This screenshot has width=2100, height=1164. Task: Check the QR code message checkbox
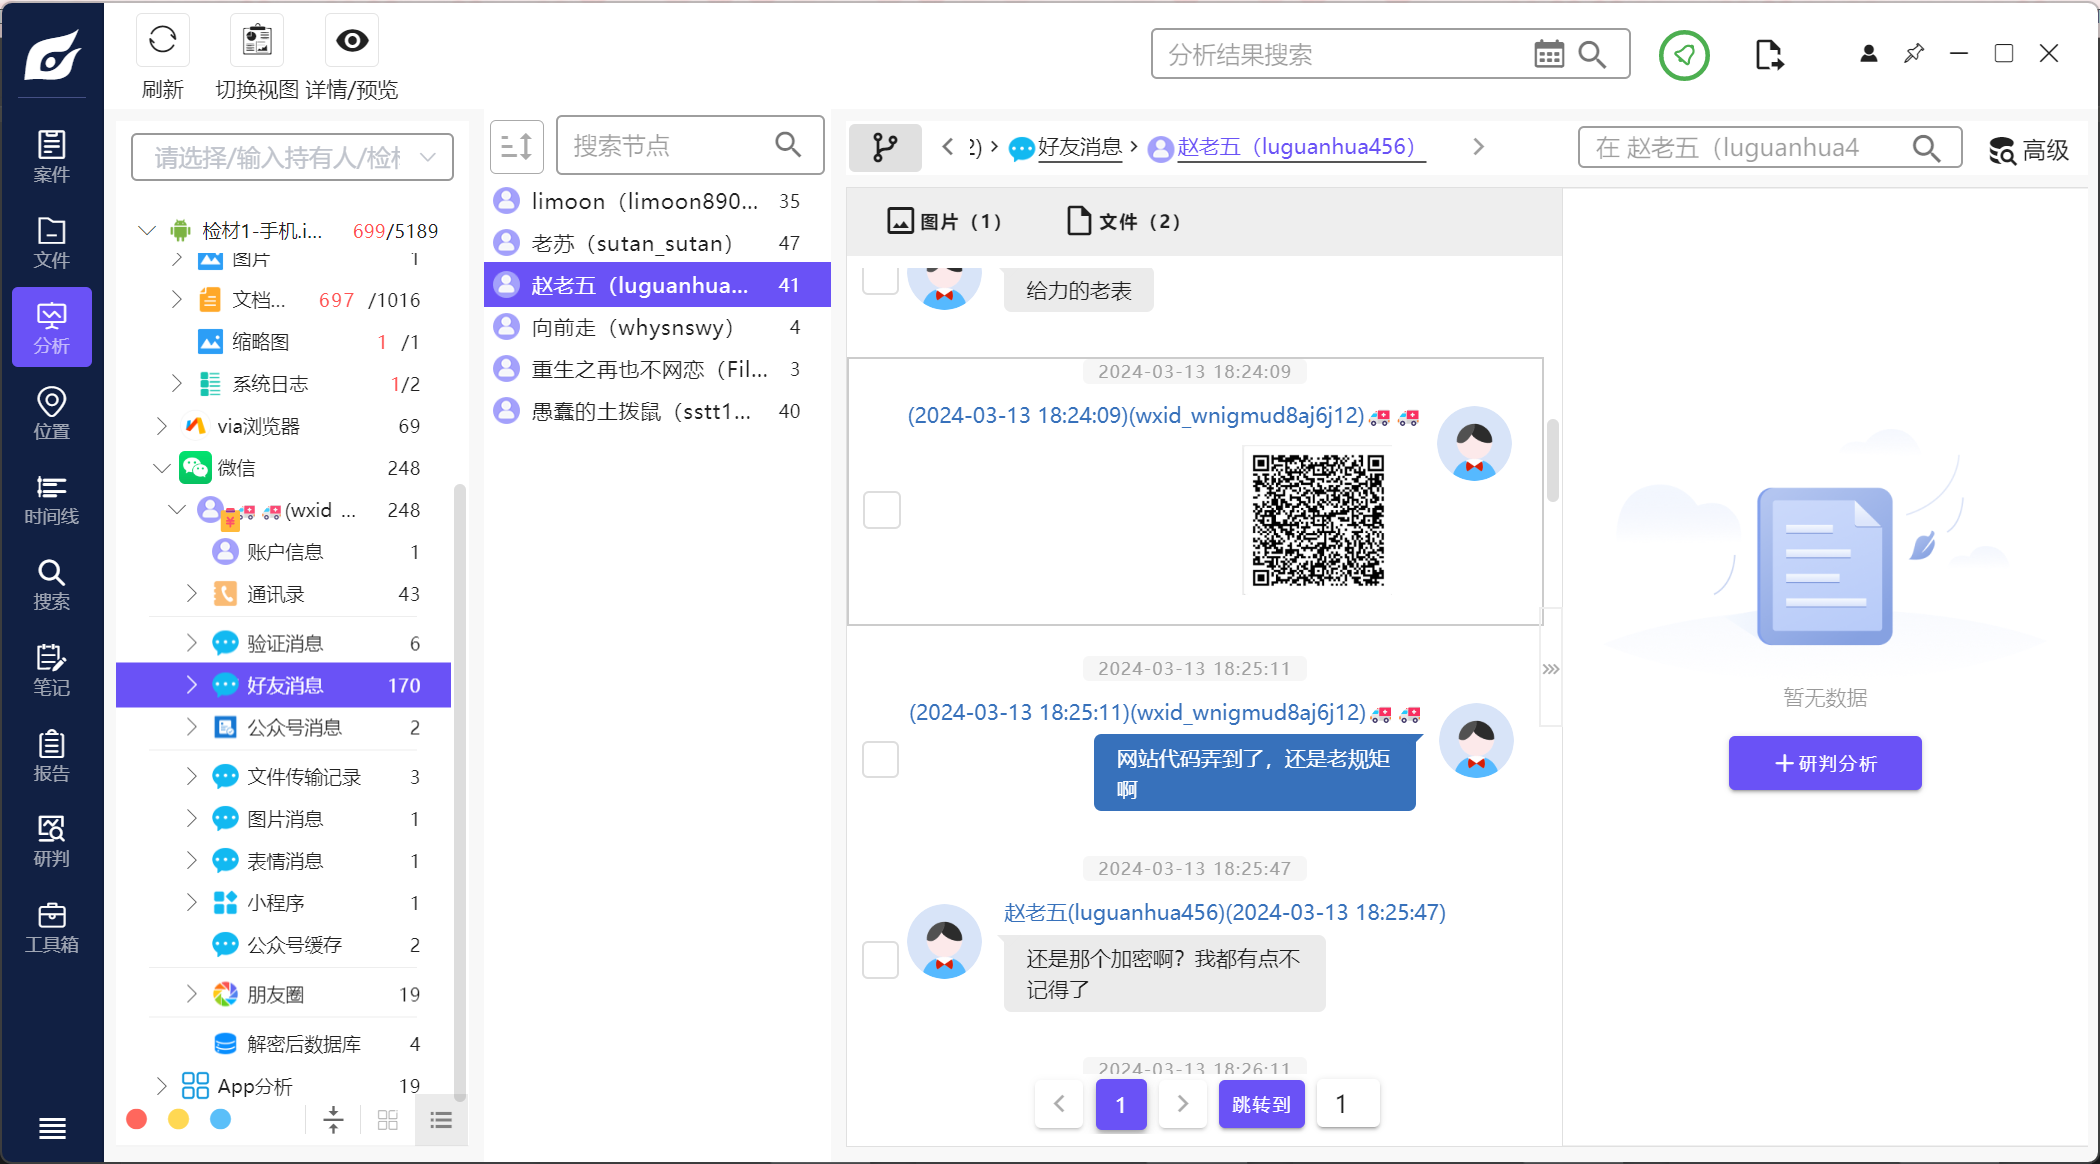[x=881, y=510]
